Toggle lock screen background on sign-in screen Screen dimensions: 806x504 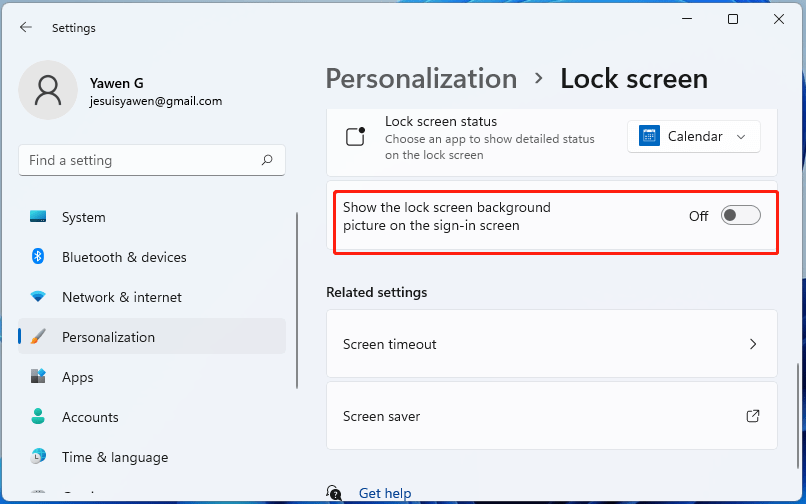point(740,215)
